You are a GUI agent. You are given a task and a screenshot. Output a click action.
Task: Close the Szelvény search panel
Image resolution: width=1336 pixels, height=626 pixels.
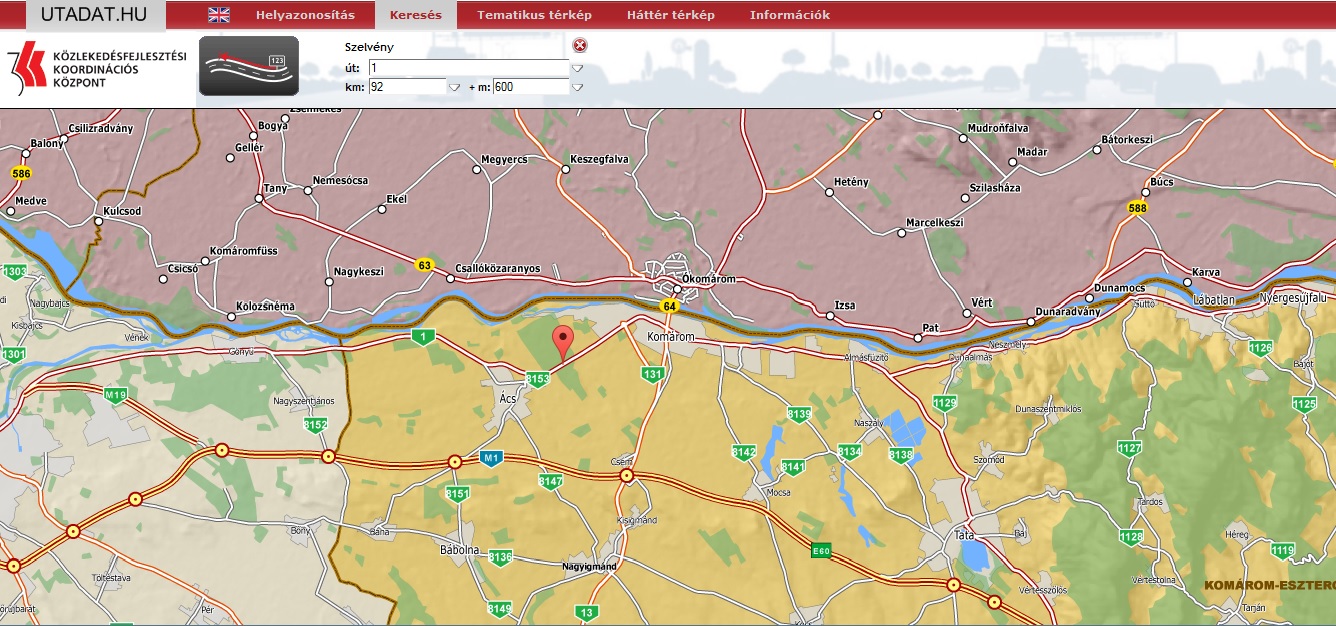point(580,46)
